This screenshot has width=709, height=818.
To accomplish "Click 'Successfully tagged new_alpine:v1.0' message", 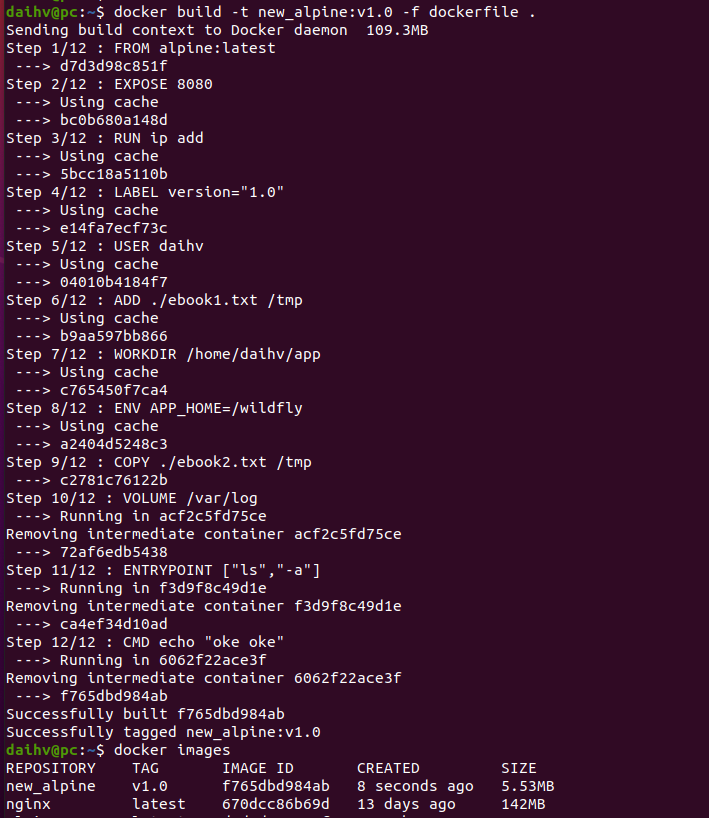I will pyautogui.click(x=163, y=732).
